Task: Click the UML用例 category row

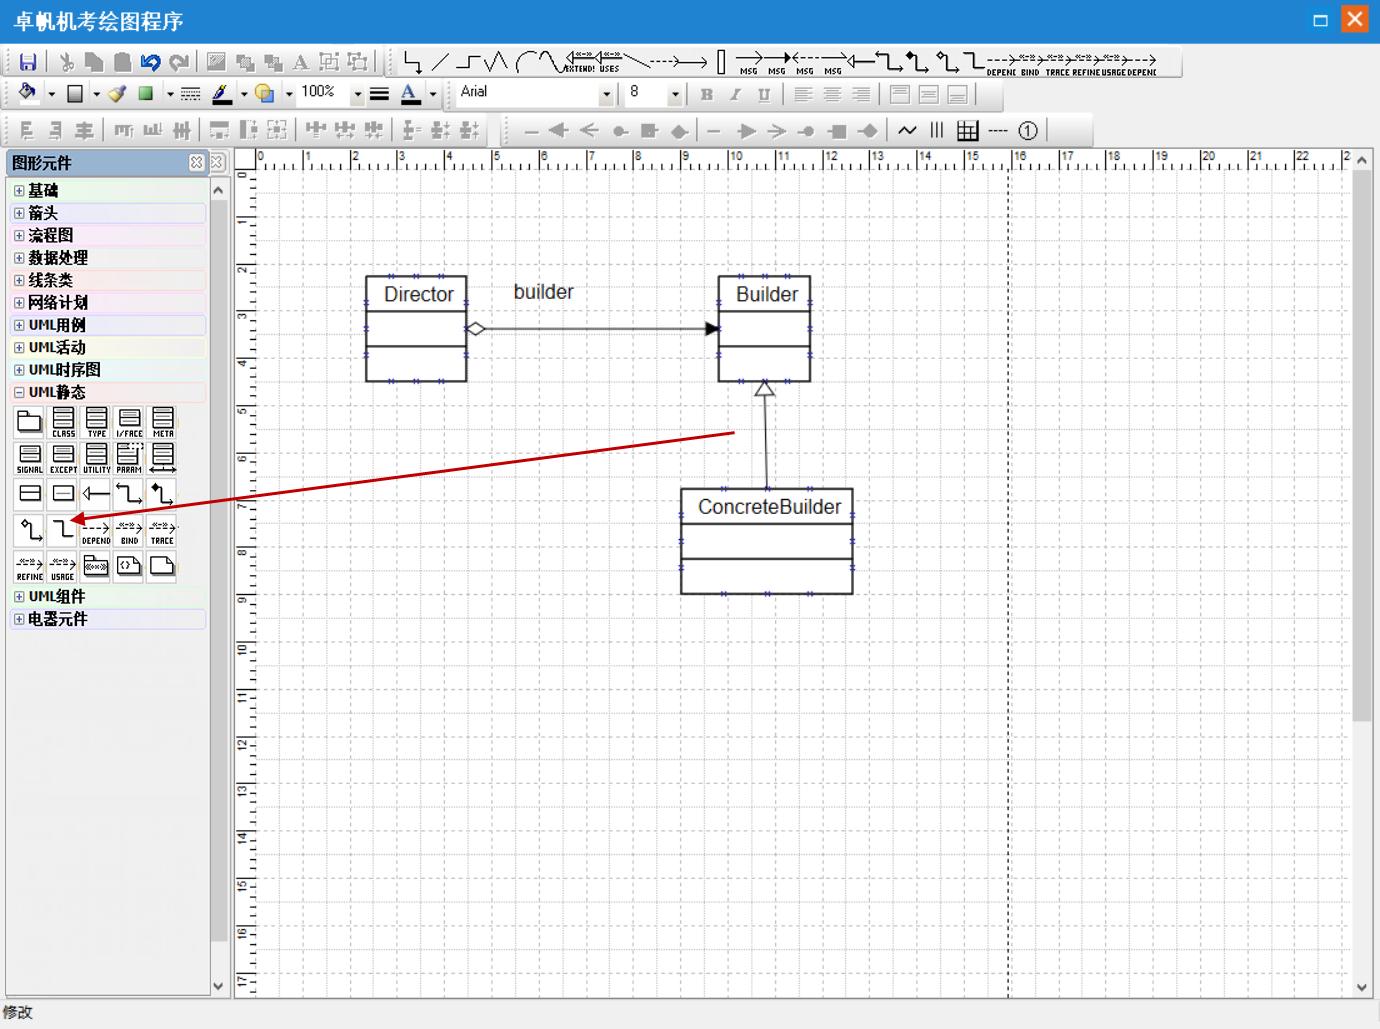Action: [108, 325]
